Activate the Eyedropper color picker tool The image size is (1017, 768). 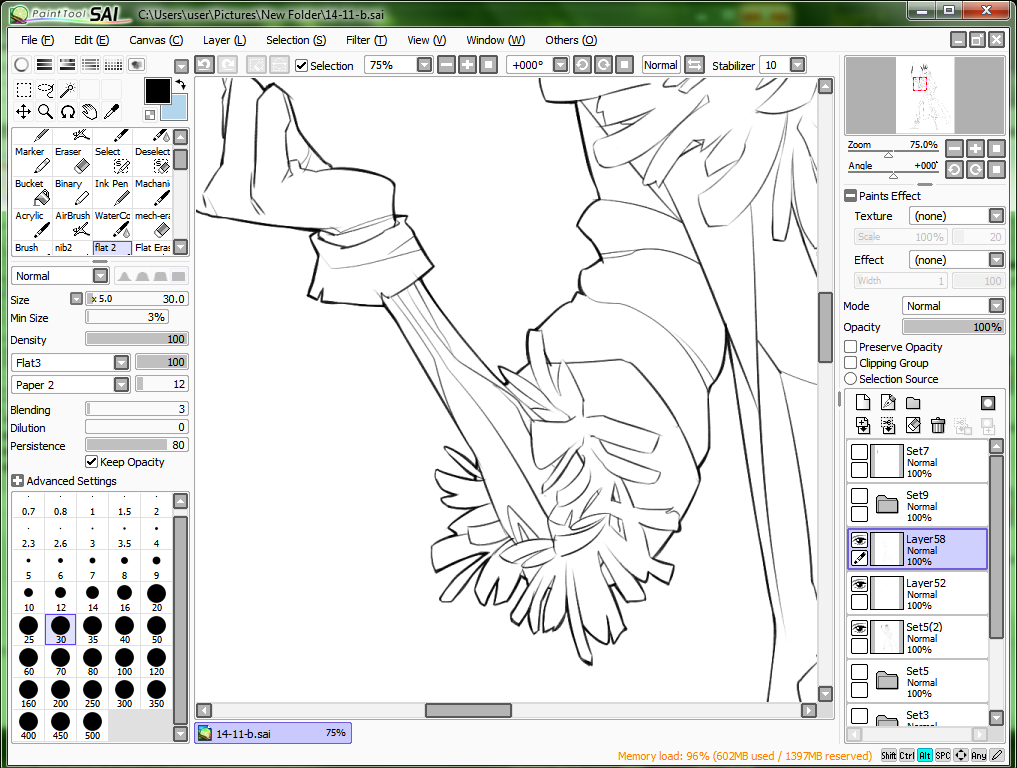tap(111, 112)
